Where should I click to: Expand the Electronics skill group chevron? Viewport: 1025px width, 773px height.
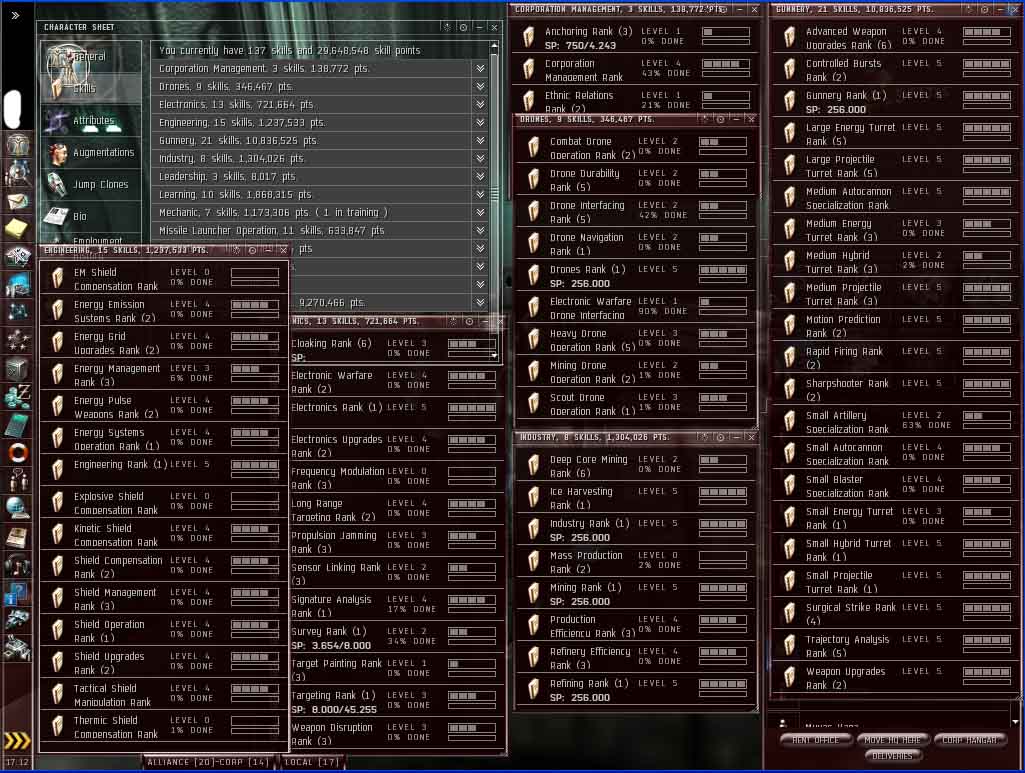480,105
